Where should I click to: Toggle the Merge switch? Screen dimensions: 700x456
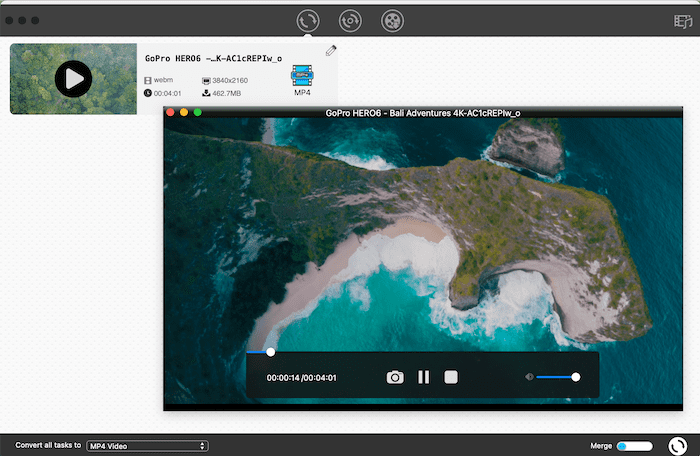click(633, 446)
